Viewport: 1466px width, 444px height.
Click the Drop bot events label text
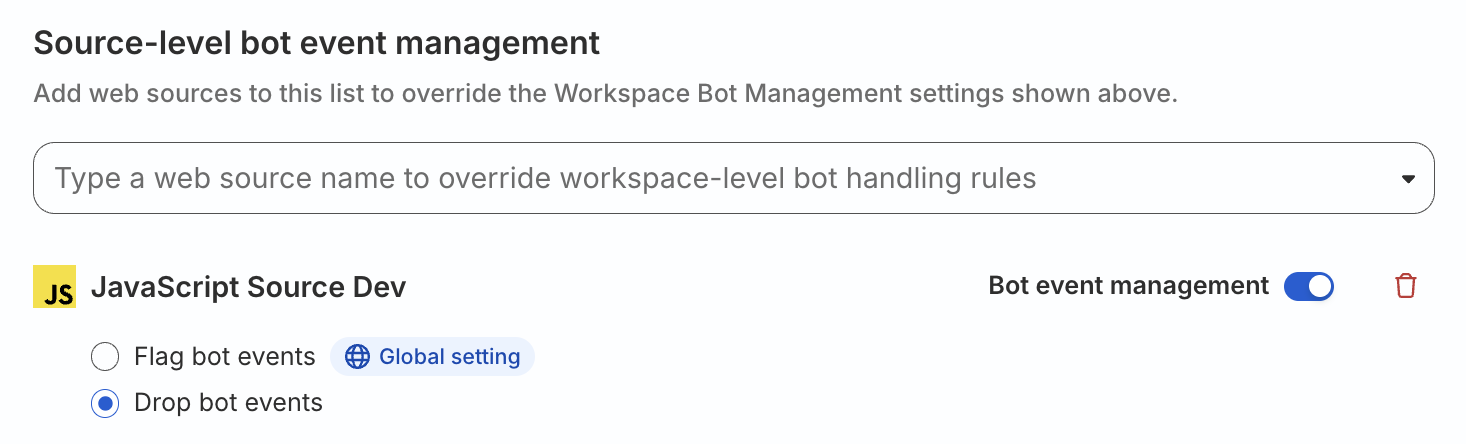coord(228,403)
